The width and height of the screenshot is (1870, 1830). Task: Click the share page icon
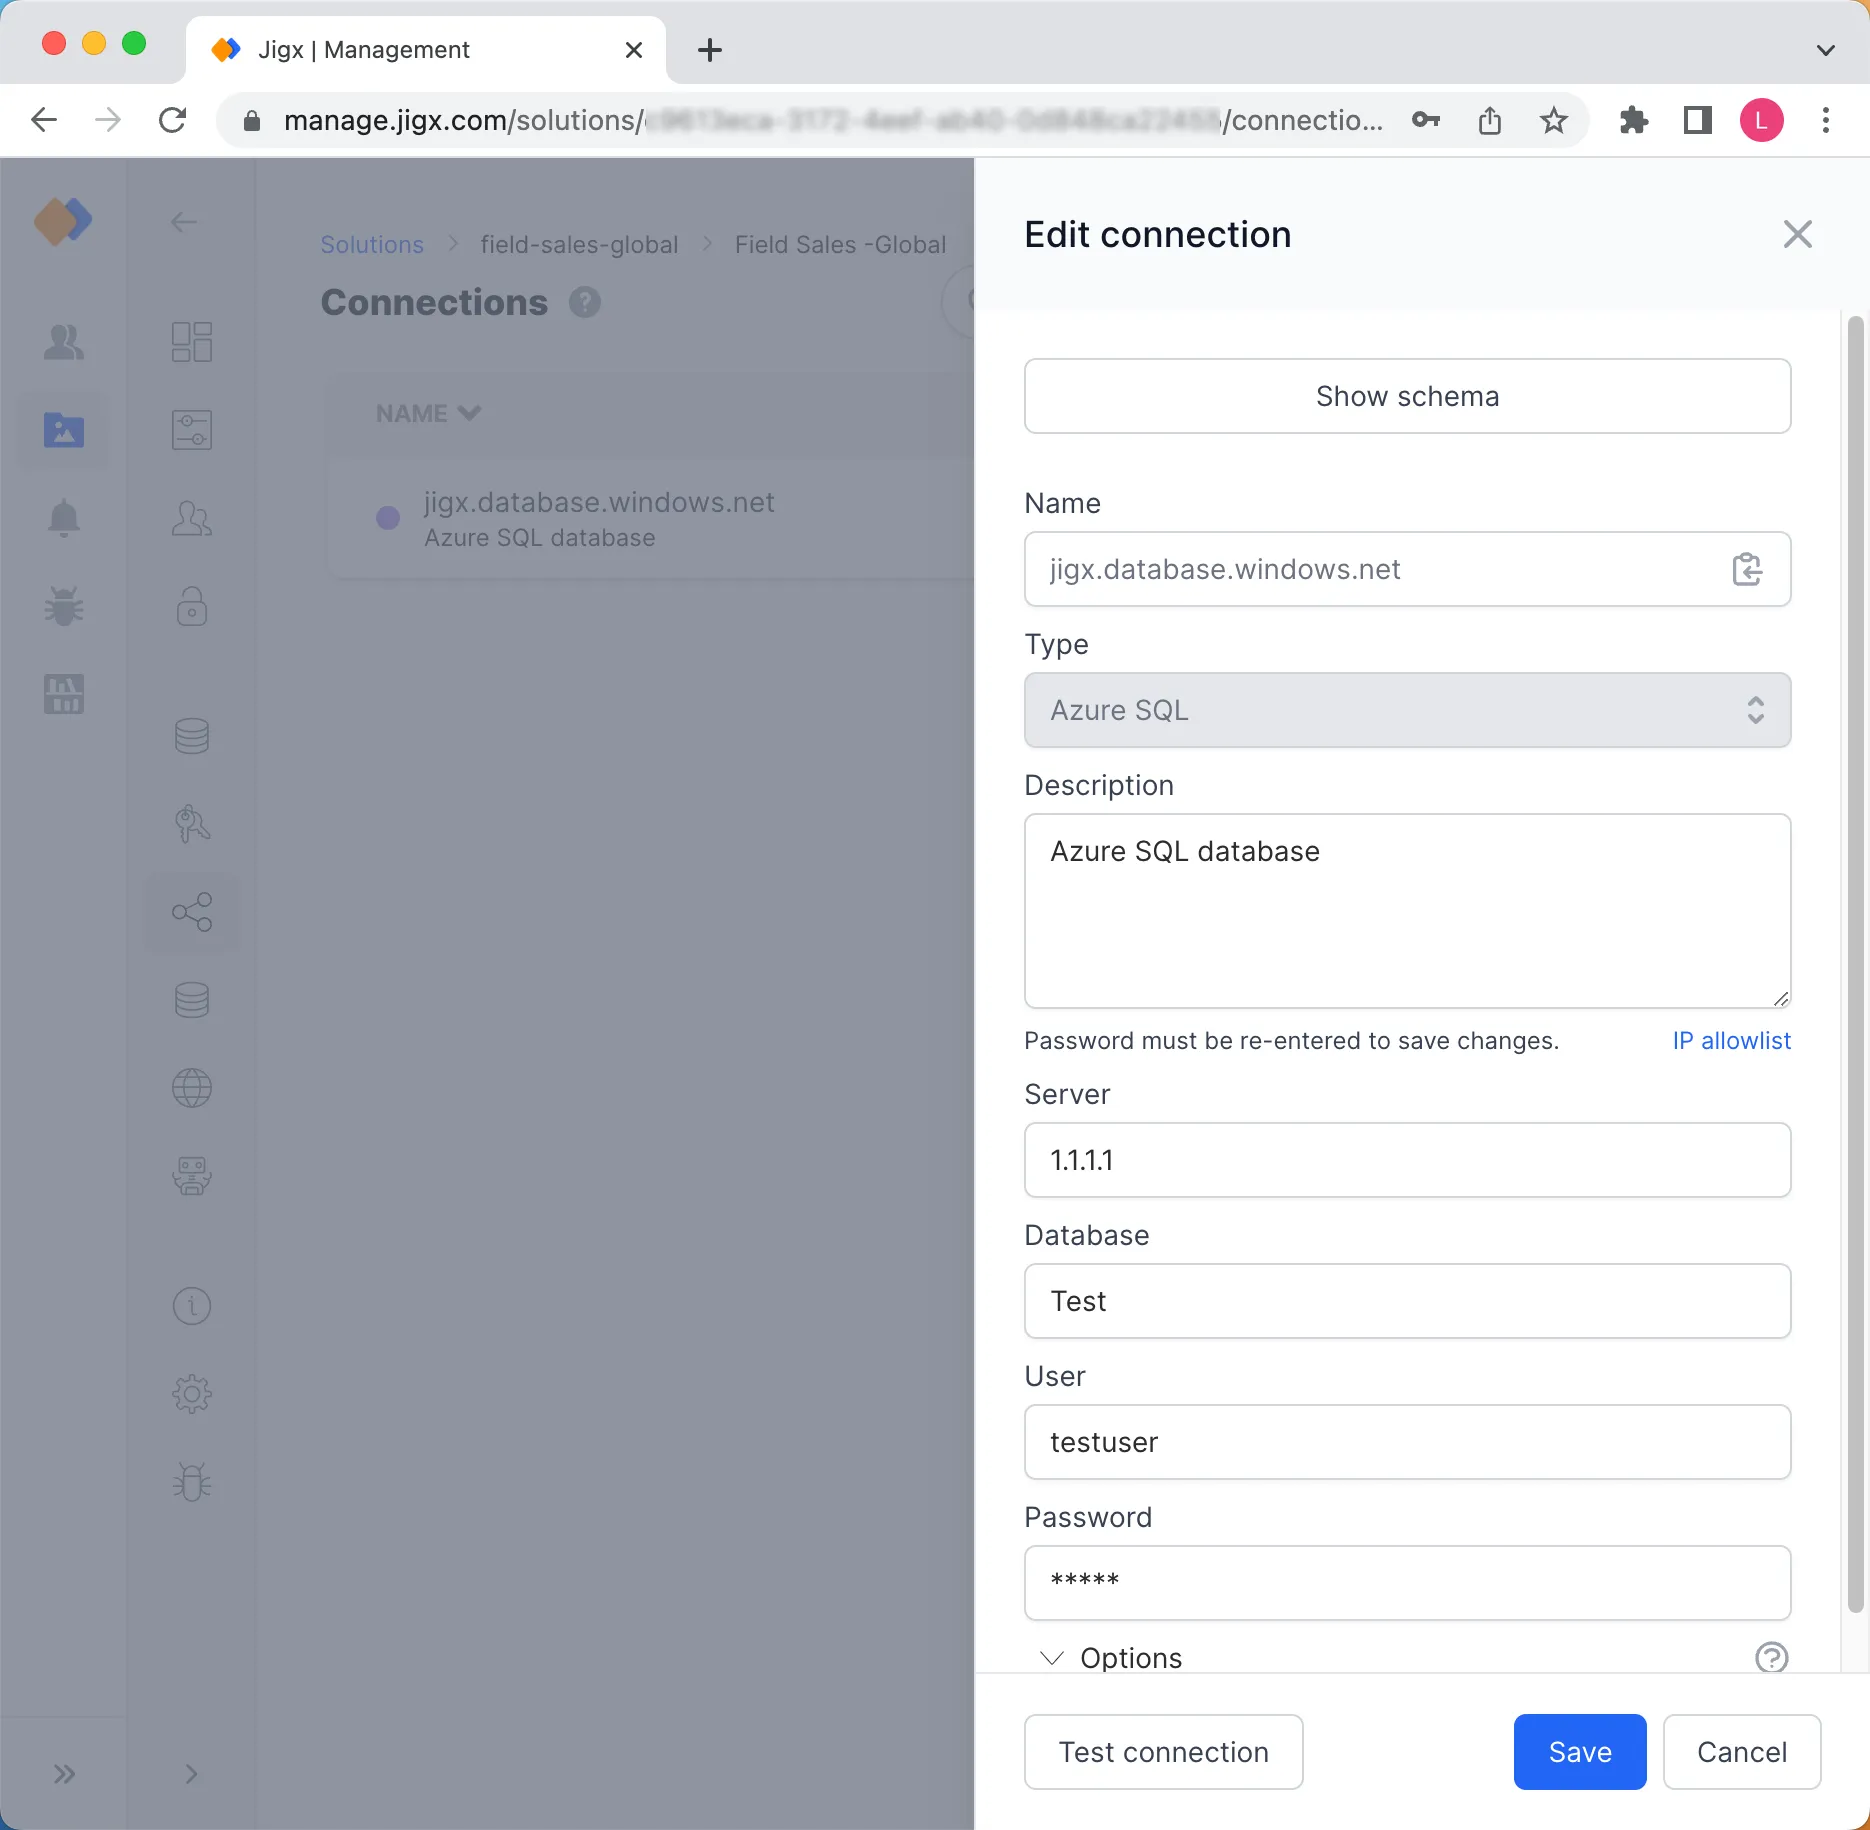1490,121
